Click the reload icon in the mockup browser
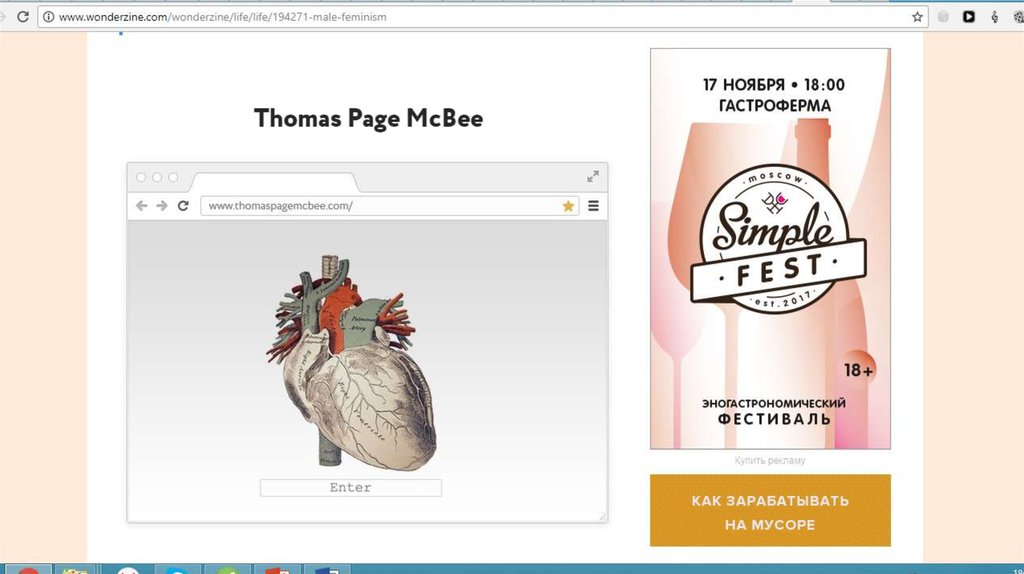Viewport: 1024px width, 574px height. point(183,206)
